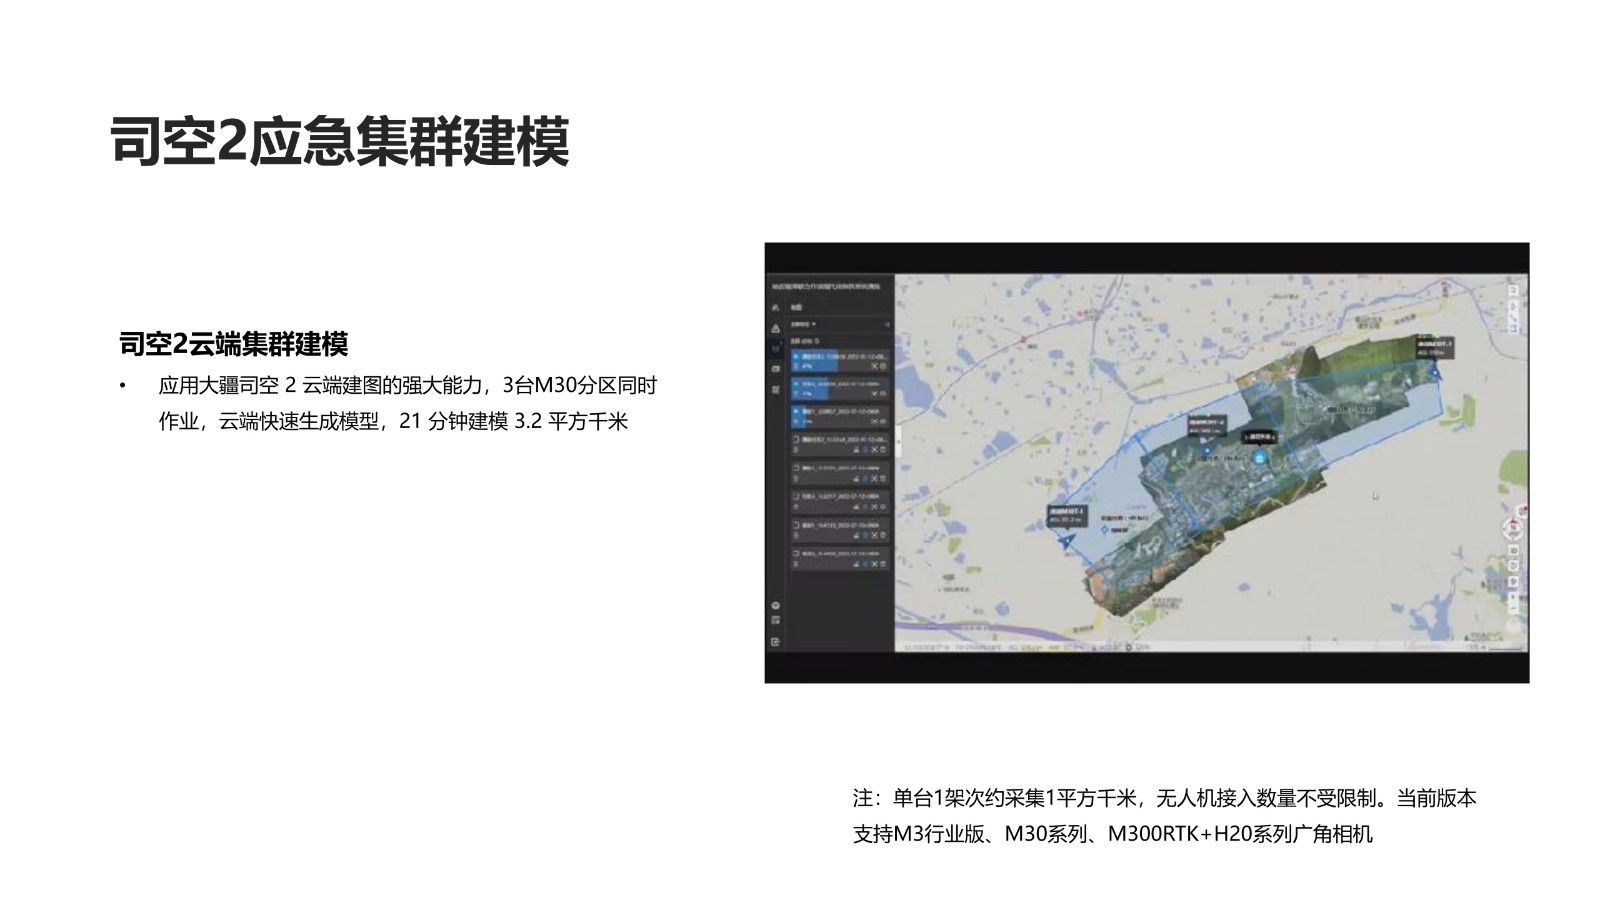Click the logout icon at sidebar bottom

coord(776,642)
